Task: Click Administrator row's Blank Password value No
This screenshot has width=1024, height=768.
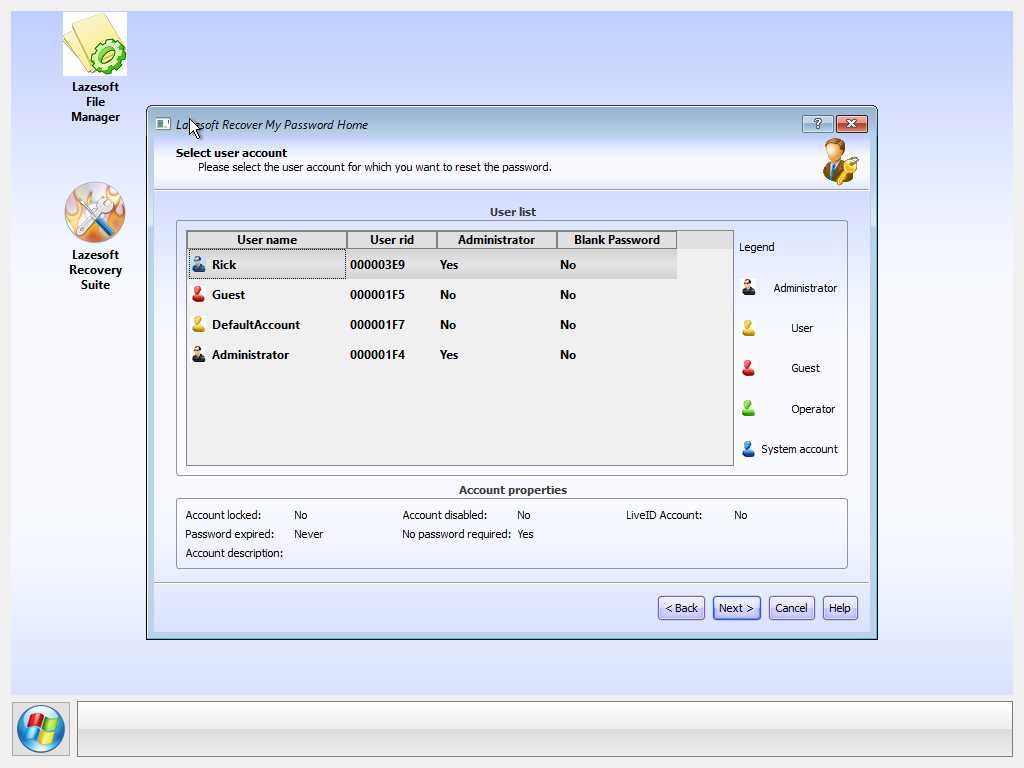Action: click(x=568, y=355)
